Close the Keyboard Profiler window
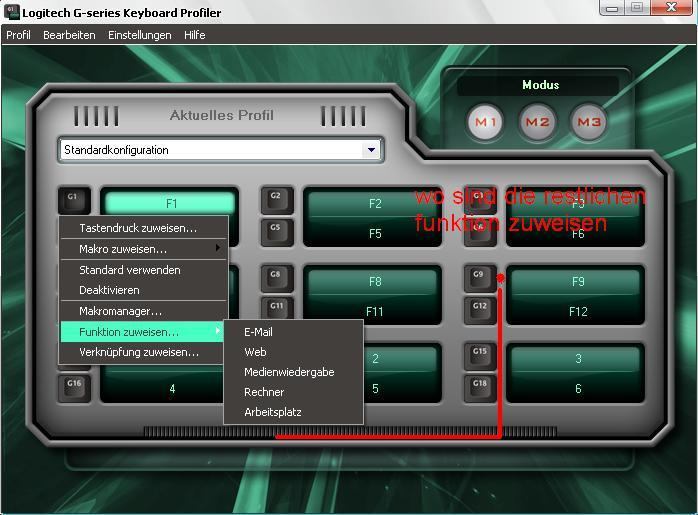This screenshot has height=515, width=698. [671, 8]
